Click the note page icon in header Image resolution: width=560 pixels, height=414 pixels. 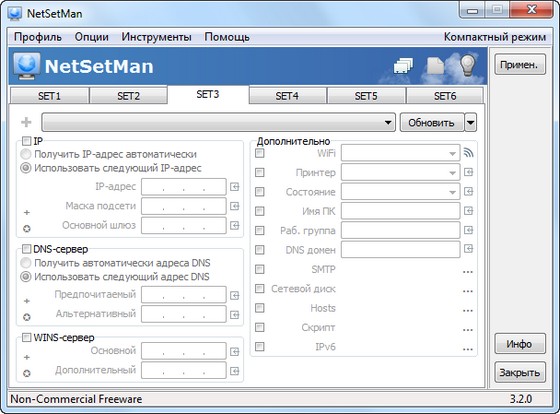pos(435,66)
